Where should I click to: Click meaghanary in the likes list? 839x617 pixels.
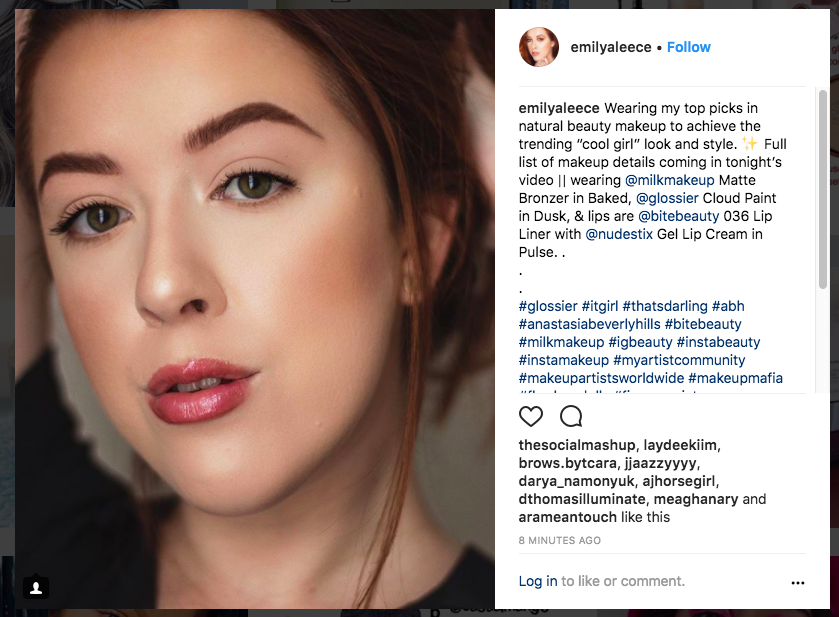coord(697,499)
